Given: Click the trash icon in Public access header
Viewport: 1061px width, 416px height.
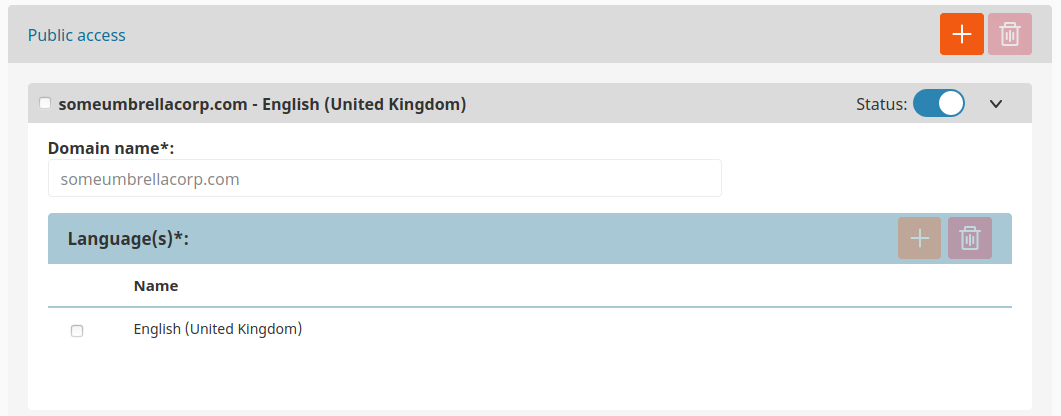Looking at the screenshot, I should pos(1010,34).
